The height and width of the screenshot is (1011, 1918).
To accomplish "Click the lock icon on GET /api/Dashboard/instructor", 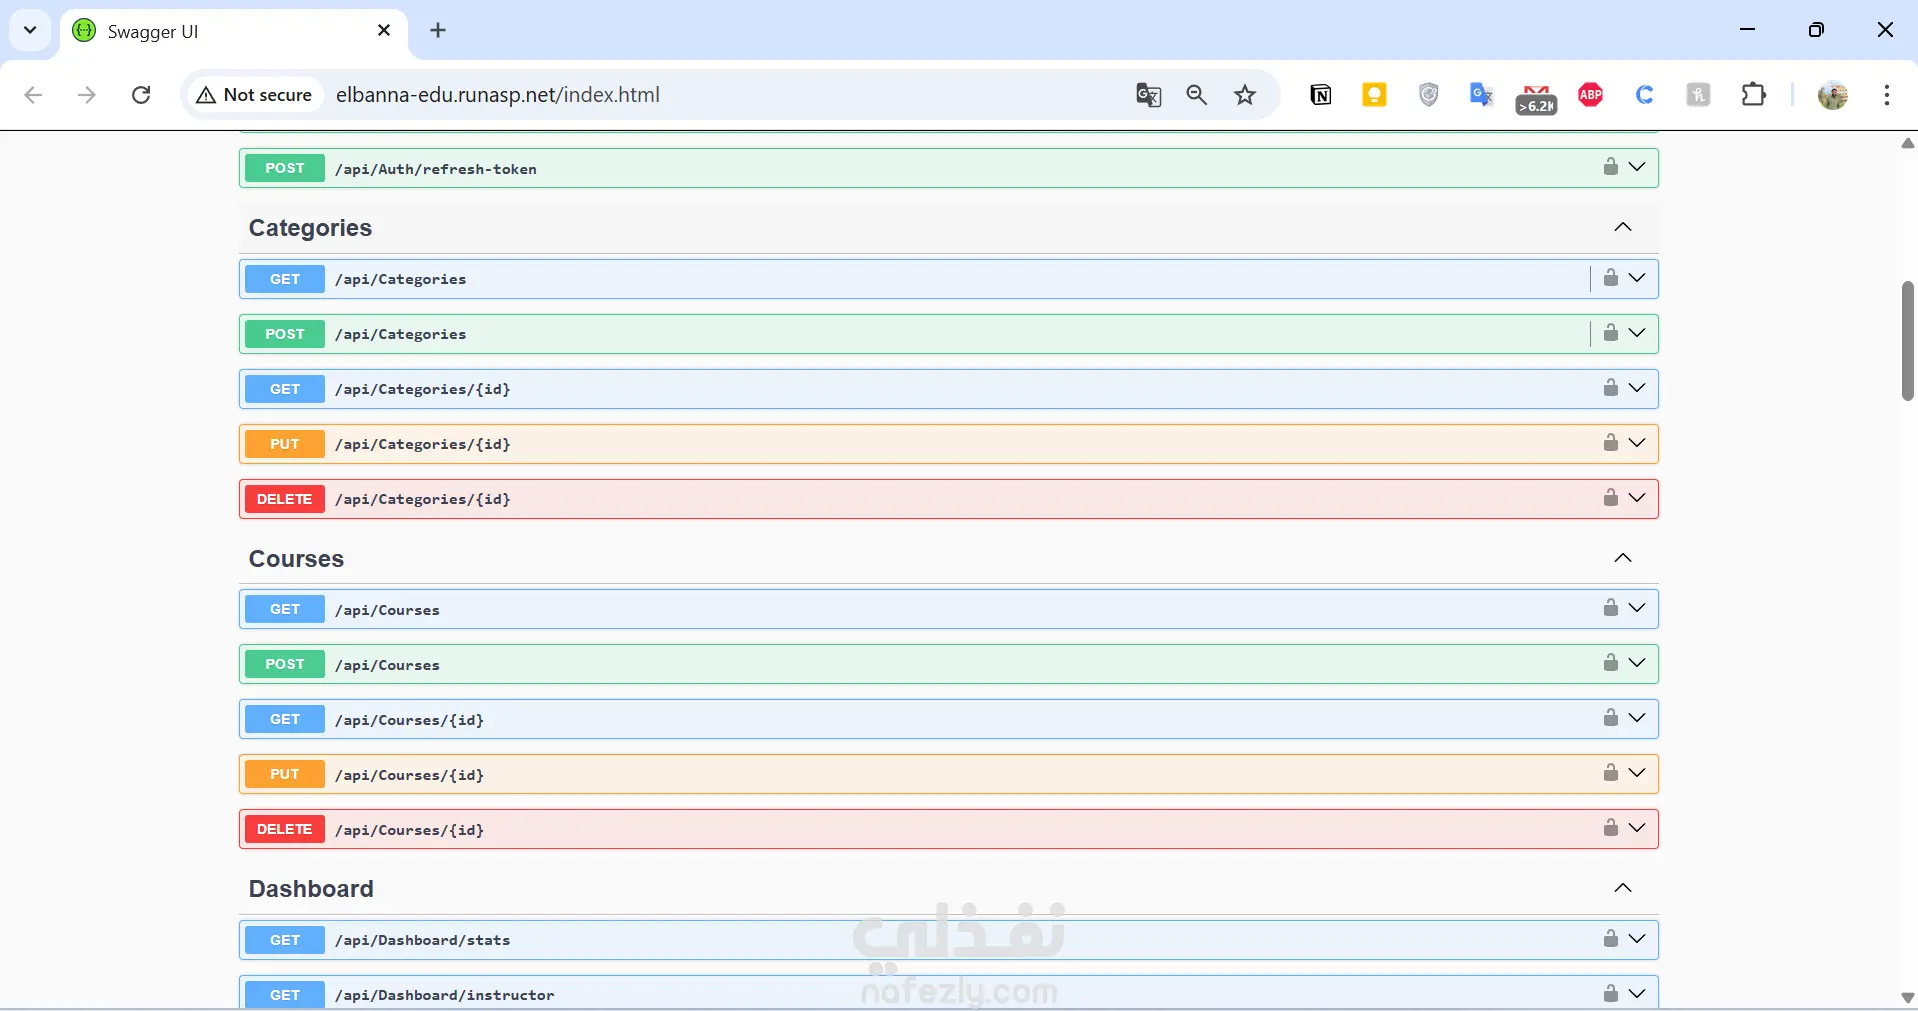I will (x=1610, y=994).
